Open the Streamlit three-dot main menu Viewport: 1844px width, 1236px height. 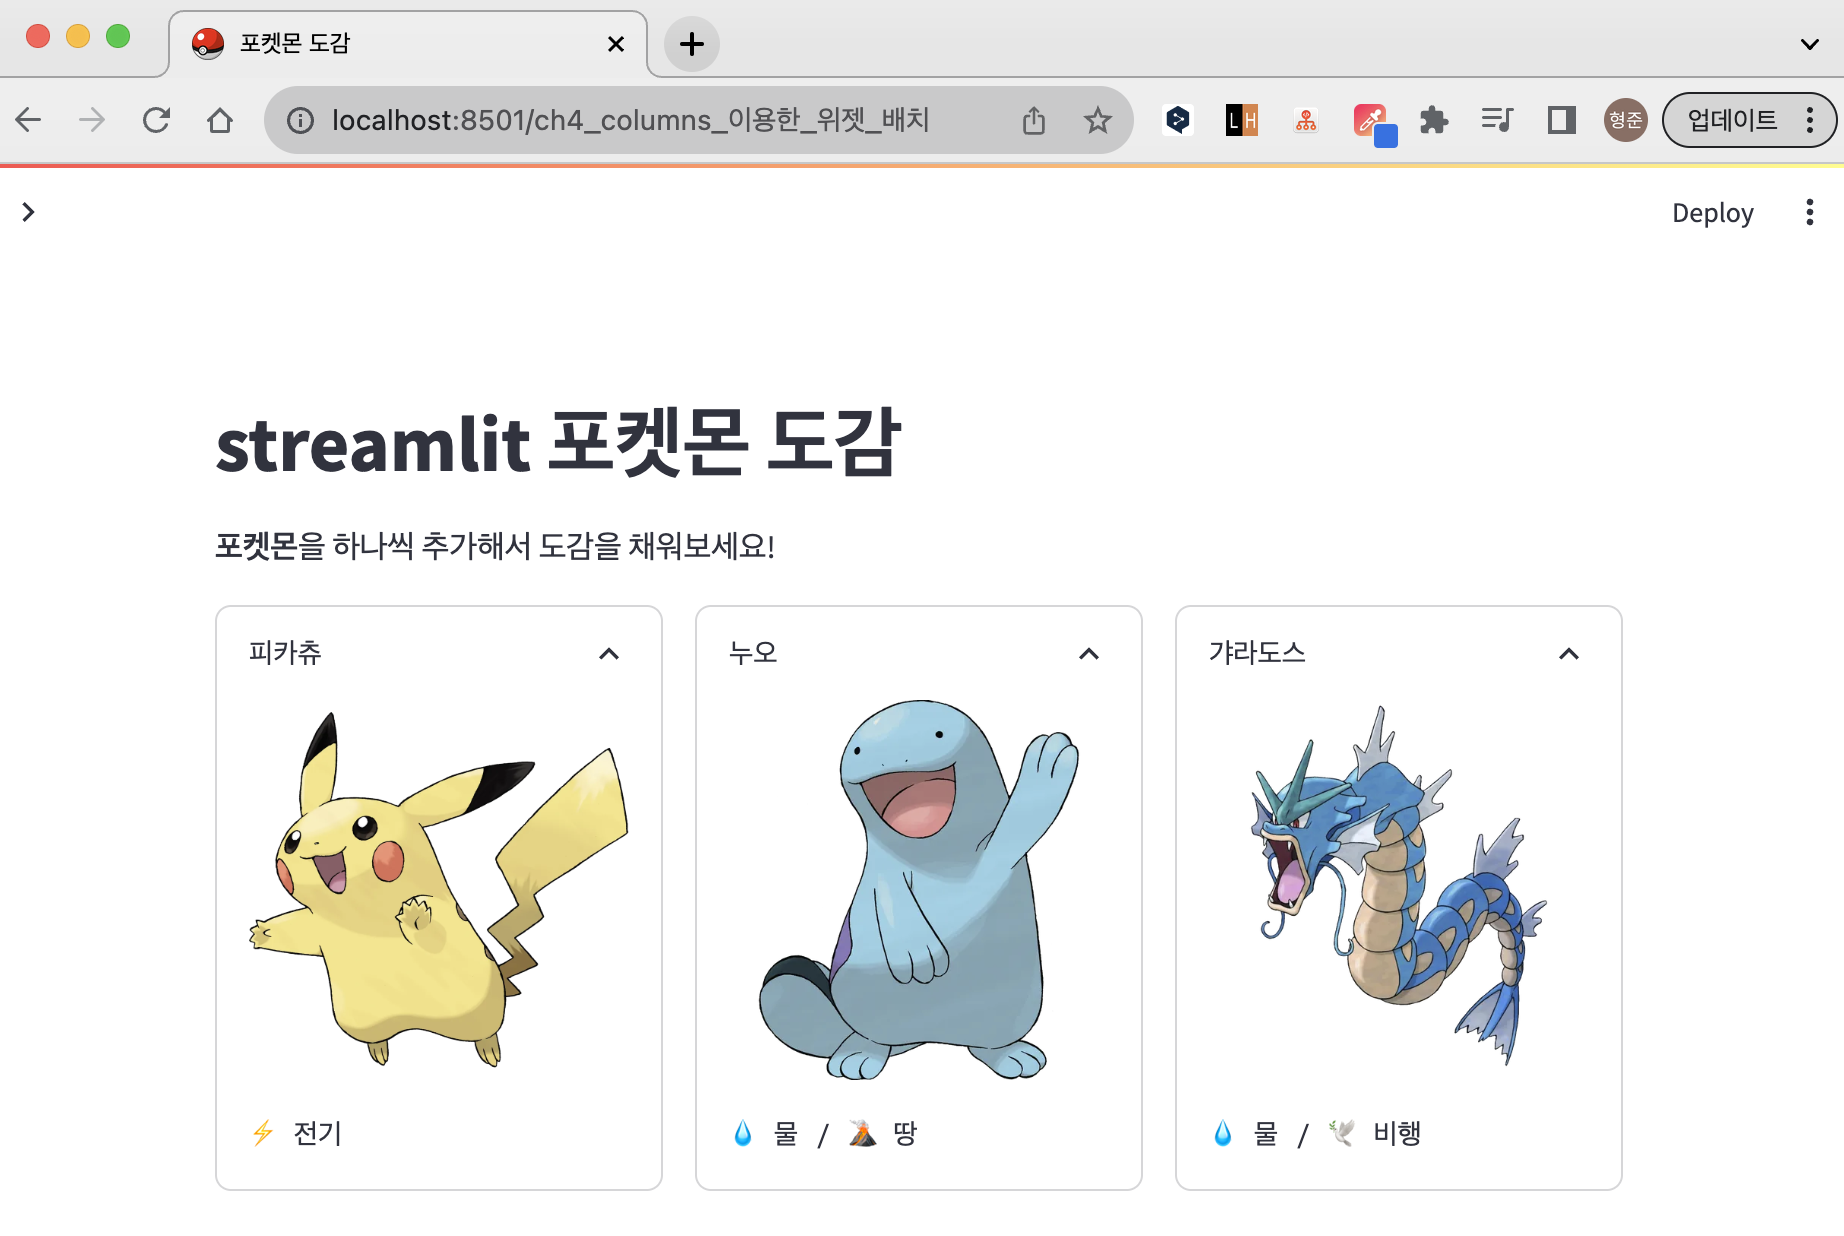click(1809, 212)
